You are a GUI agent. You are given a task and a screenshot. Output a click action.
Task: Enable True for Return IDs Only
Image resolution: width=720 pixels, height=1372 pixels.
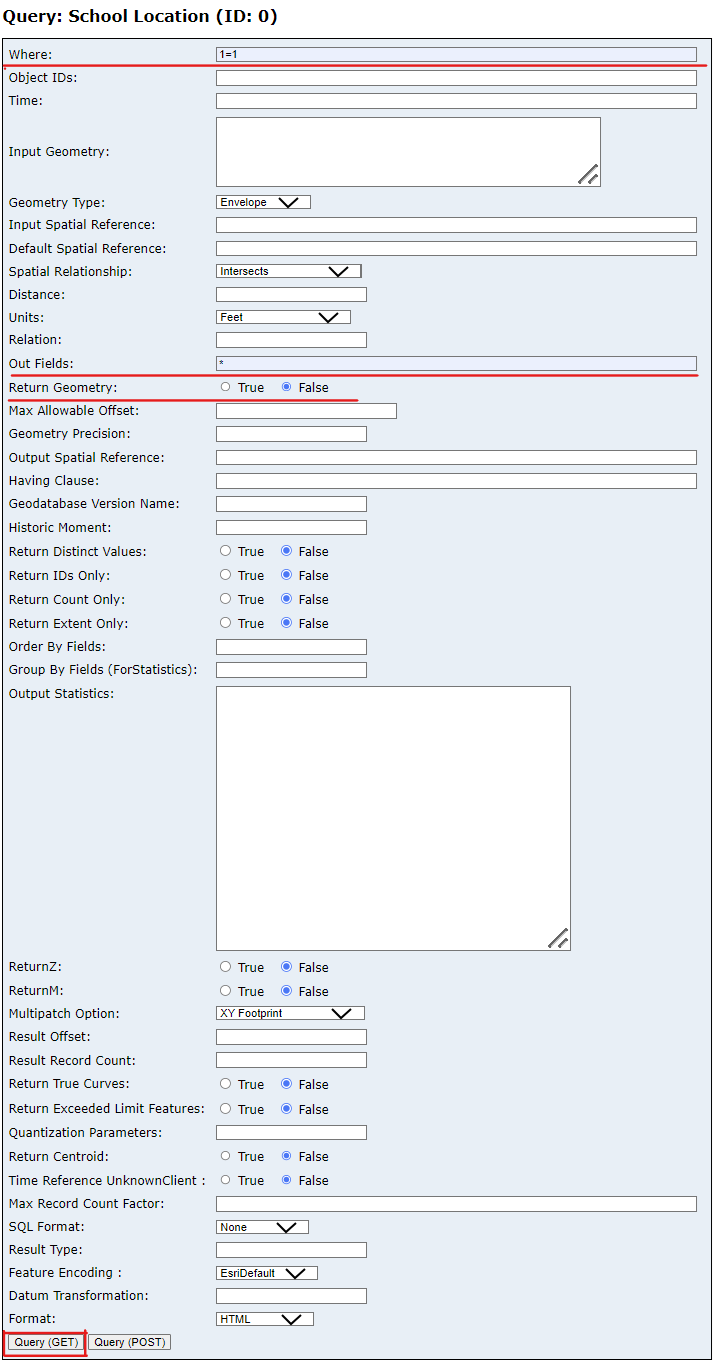226,576
